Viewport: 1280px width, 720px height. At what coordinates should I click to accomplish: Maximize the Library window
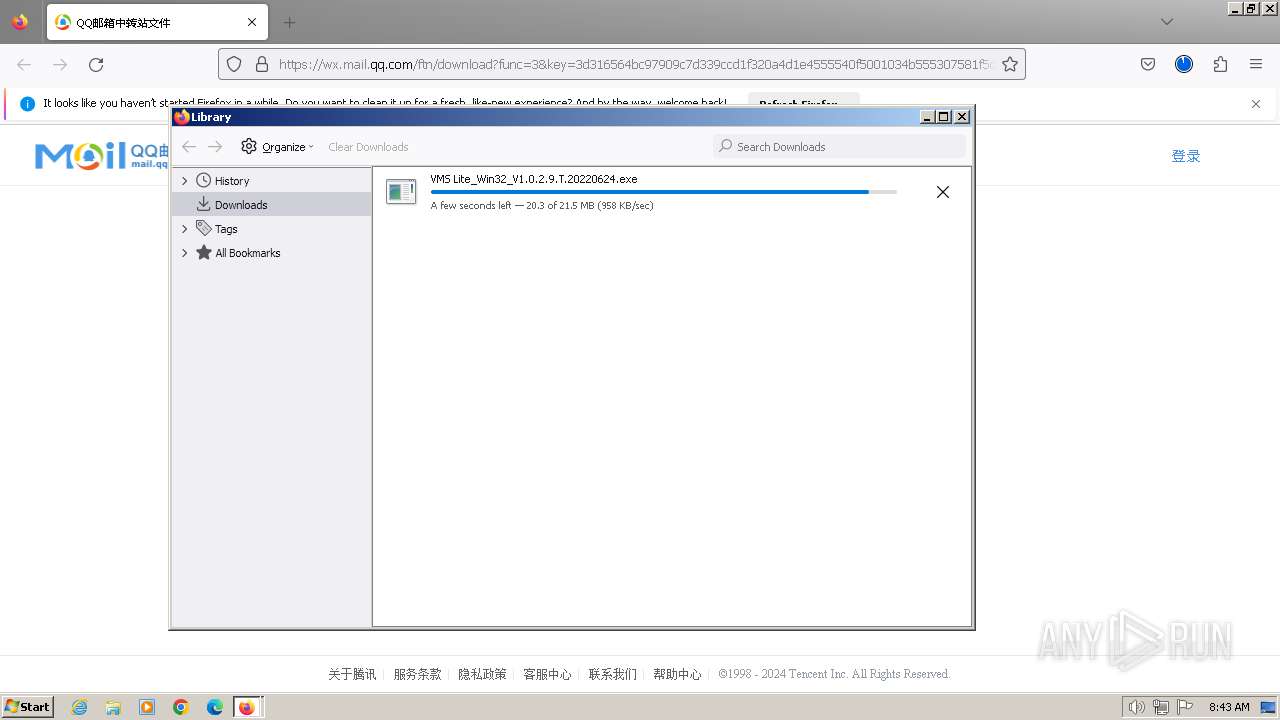[x=944, y=117]
